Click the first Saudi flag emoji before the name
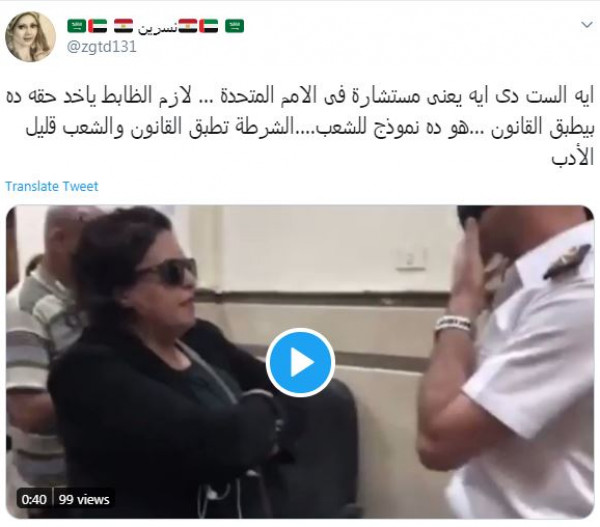 coord(77,26)
